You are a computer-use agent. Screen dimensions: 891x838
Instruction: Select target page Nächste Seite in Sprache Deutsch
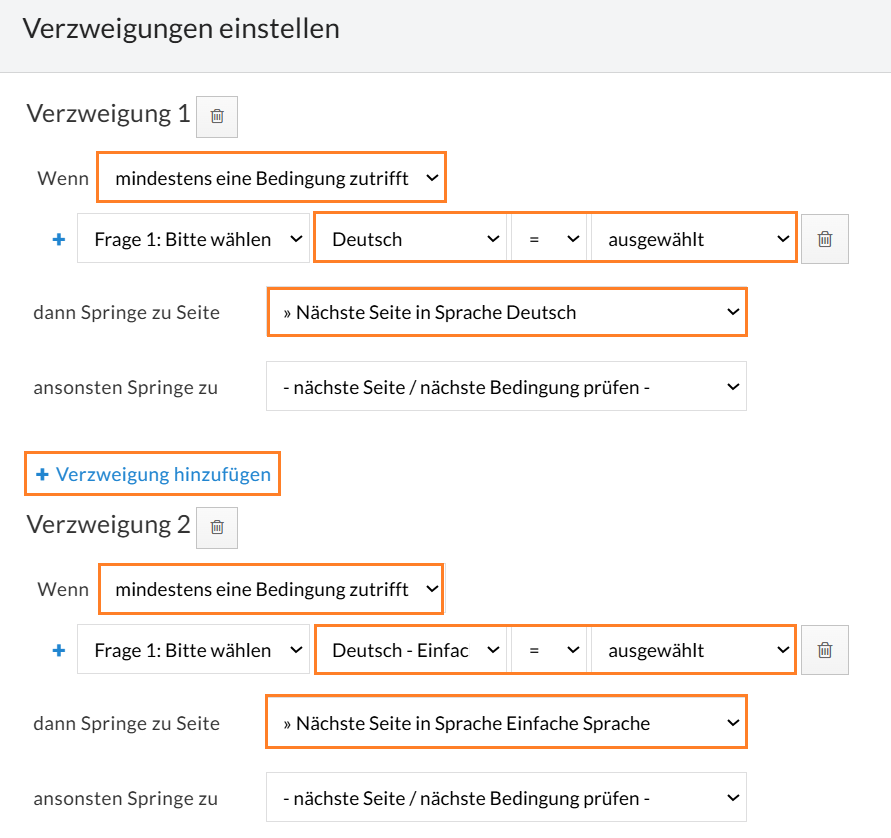click(x=507, y=312)
